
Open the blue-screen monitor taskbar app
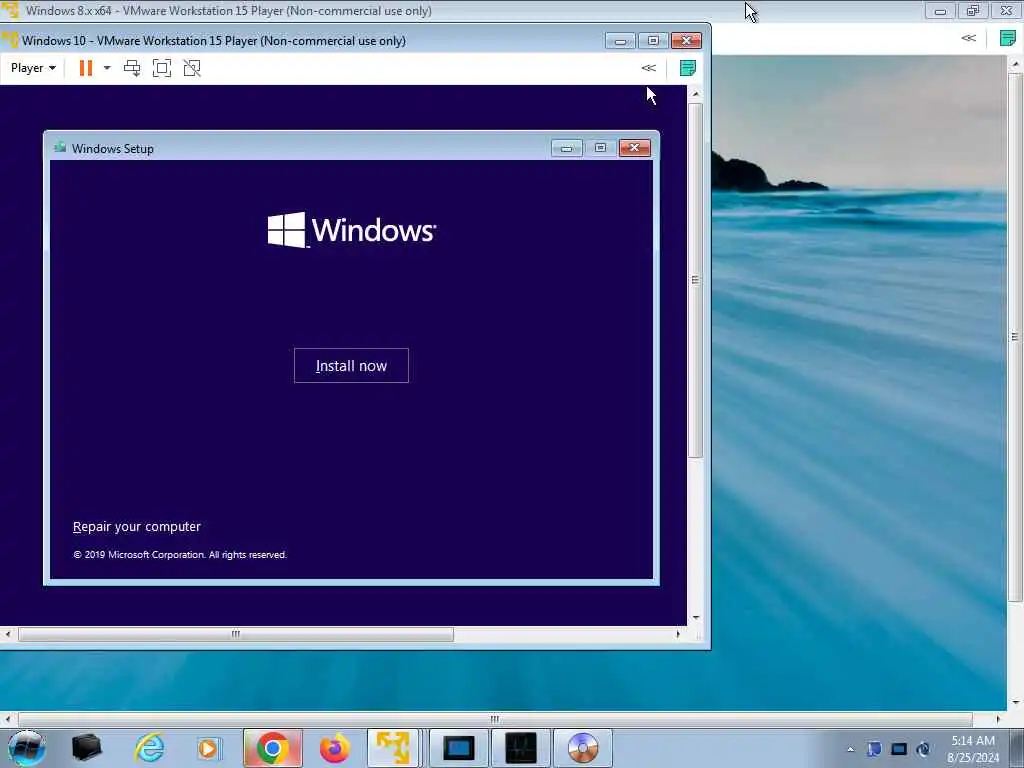458,748
